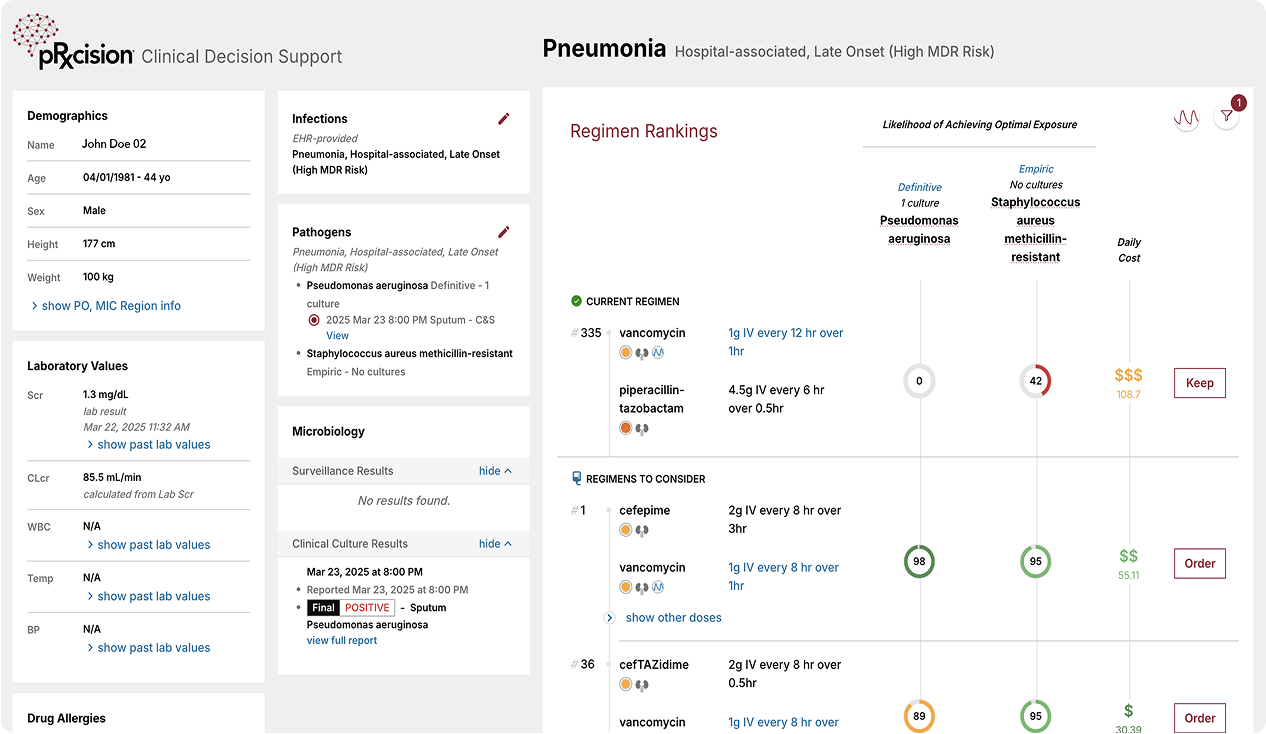Click kidney icon under piperacillin-tazobactam
This screenshot has width=1266, height=734.
[642, 428]
